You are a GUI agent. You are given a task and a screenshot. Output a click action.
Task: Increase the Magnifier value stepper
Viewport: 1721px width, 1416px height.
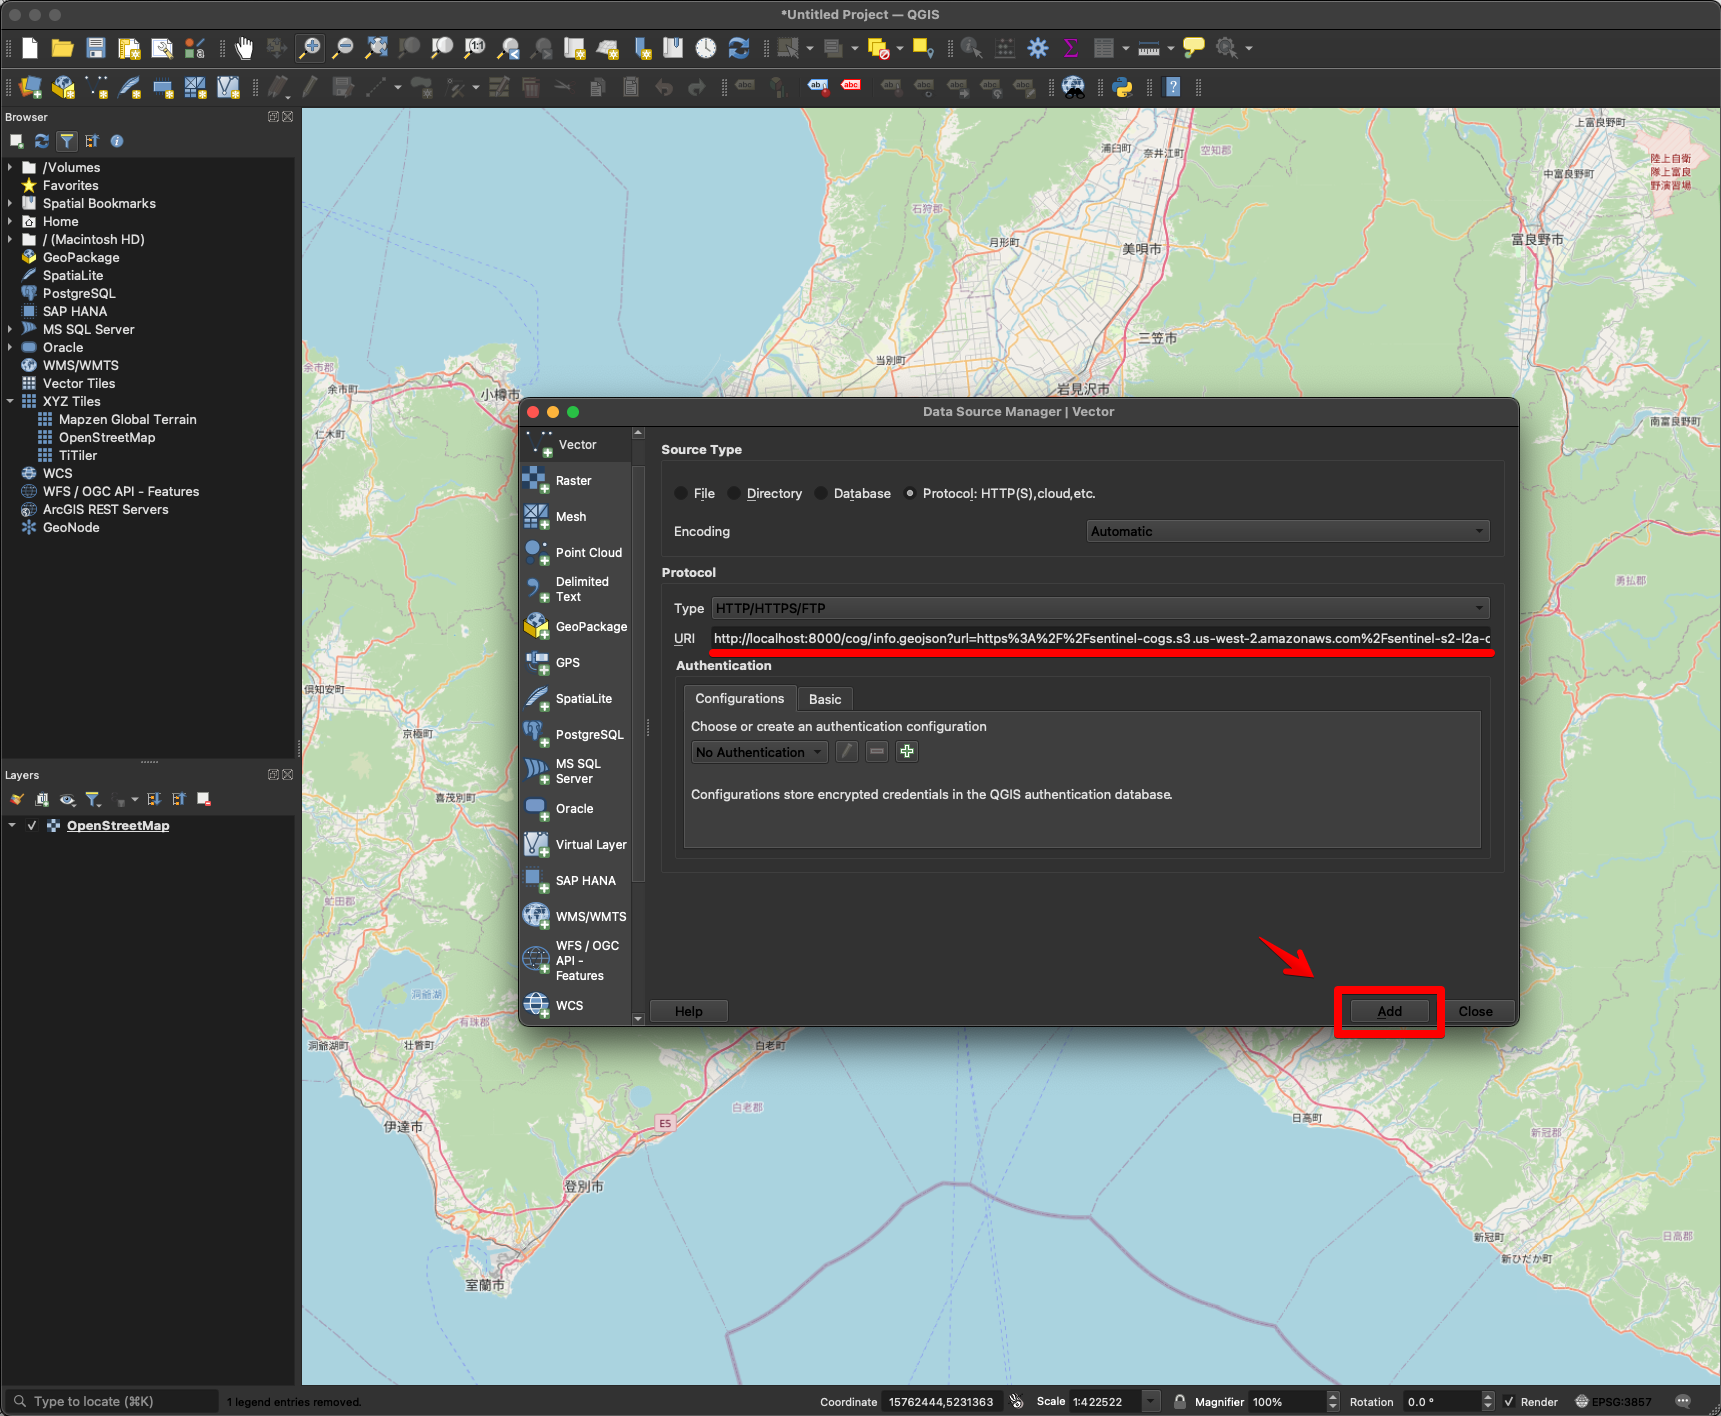[x=1332, y=1396]
